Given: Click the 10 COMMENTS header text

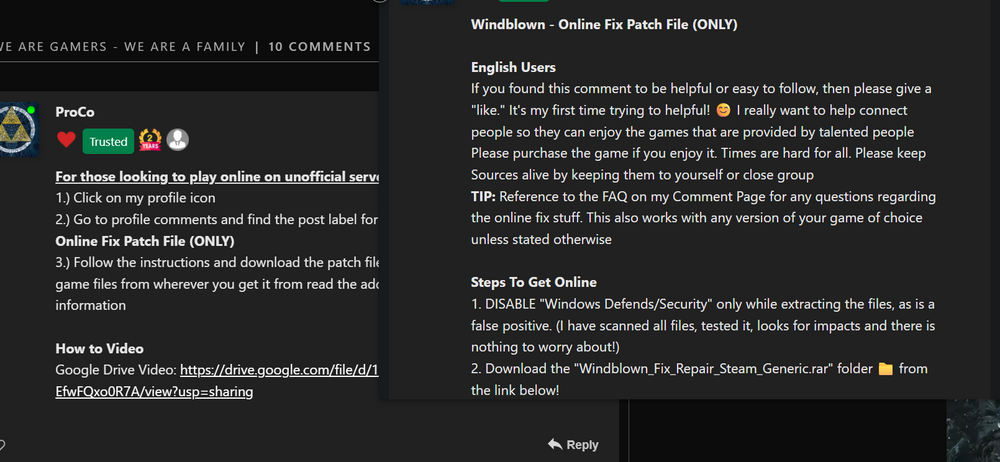Looking at the screenshot, I should (x=320, y=47).
